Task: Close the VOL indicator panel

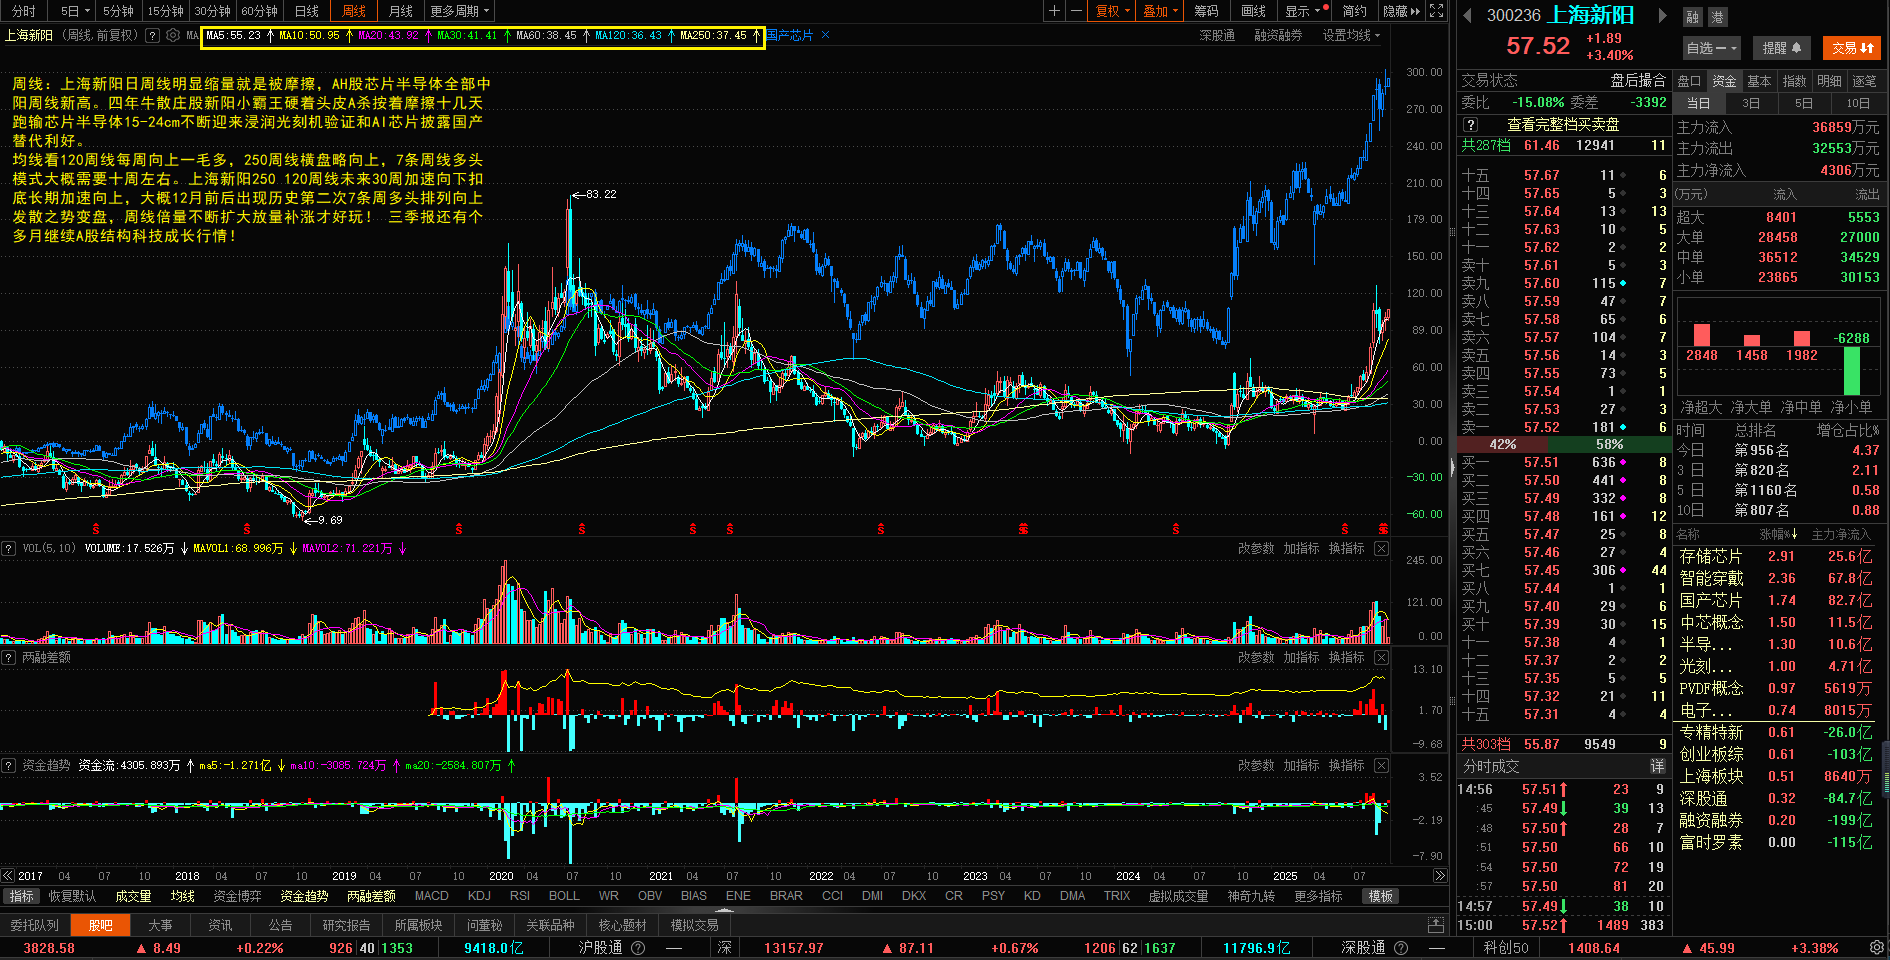Action: click(1381, 548)
